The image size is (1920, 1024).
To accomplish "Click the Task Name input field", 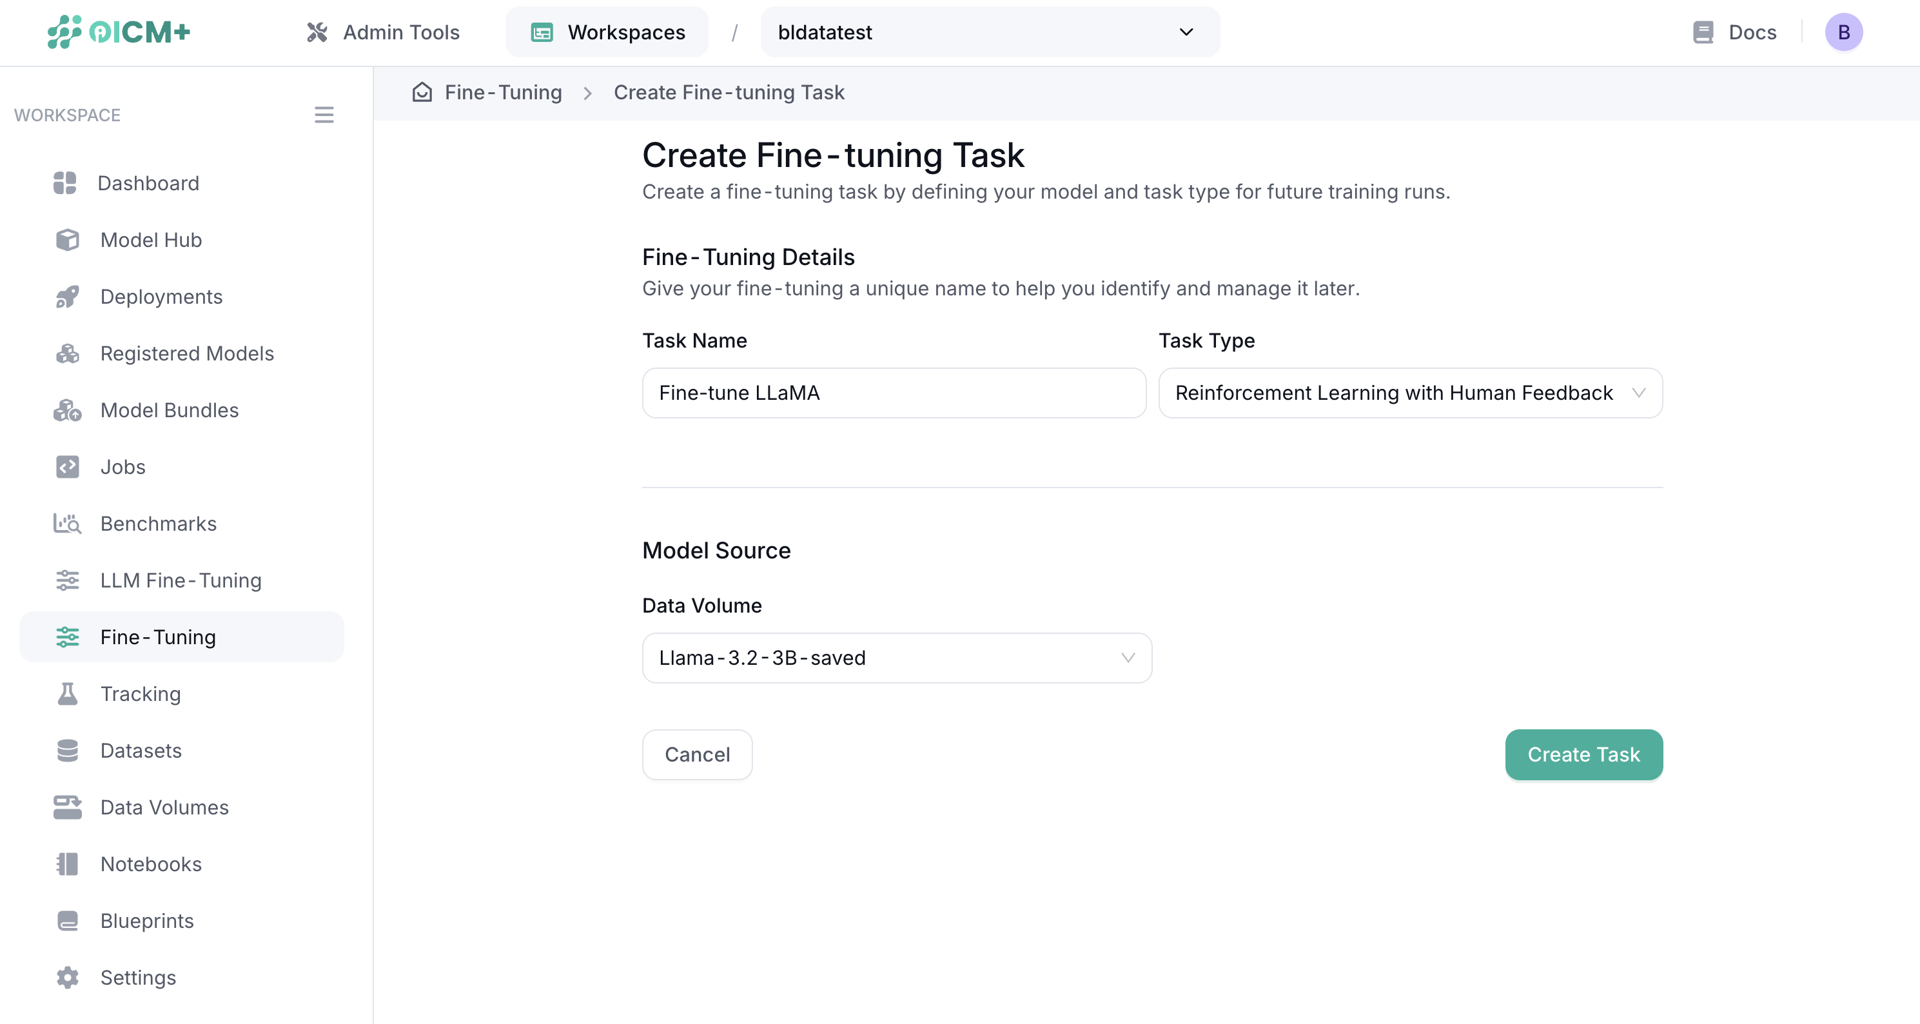I will [x=893, y=393].
